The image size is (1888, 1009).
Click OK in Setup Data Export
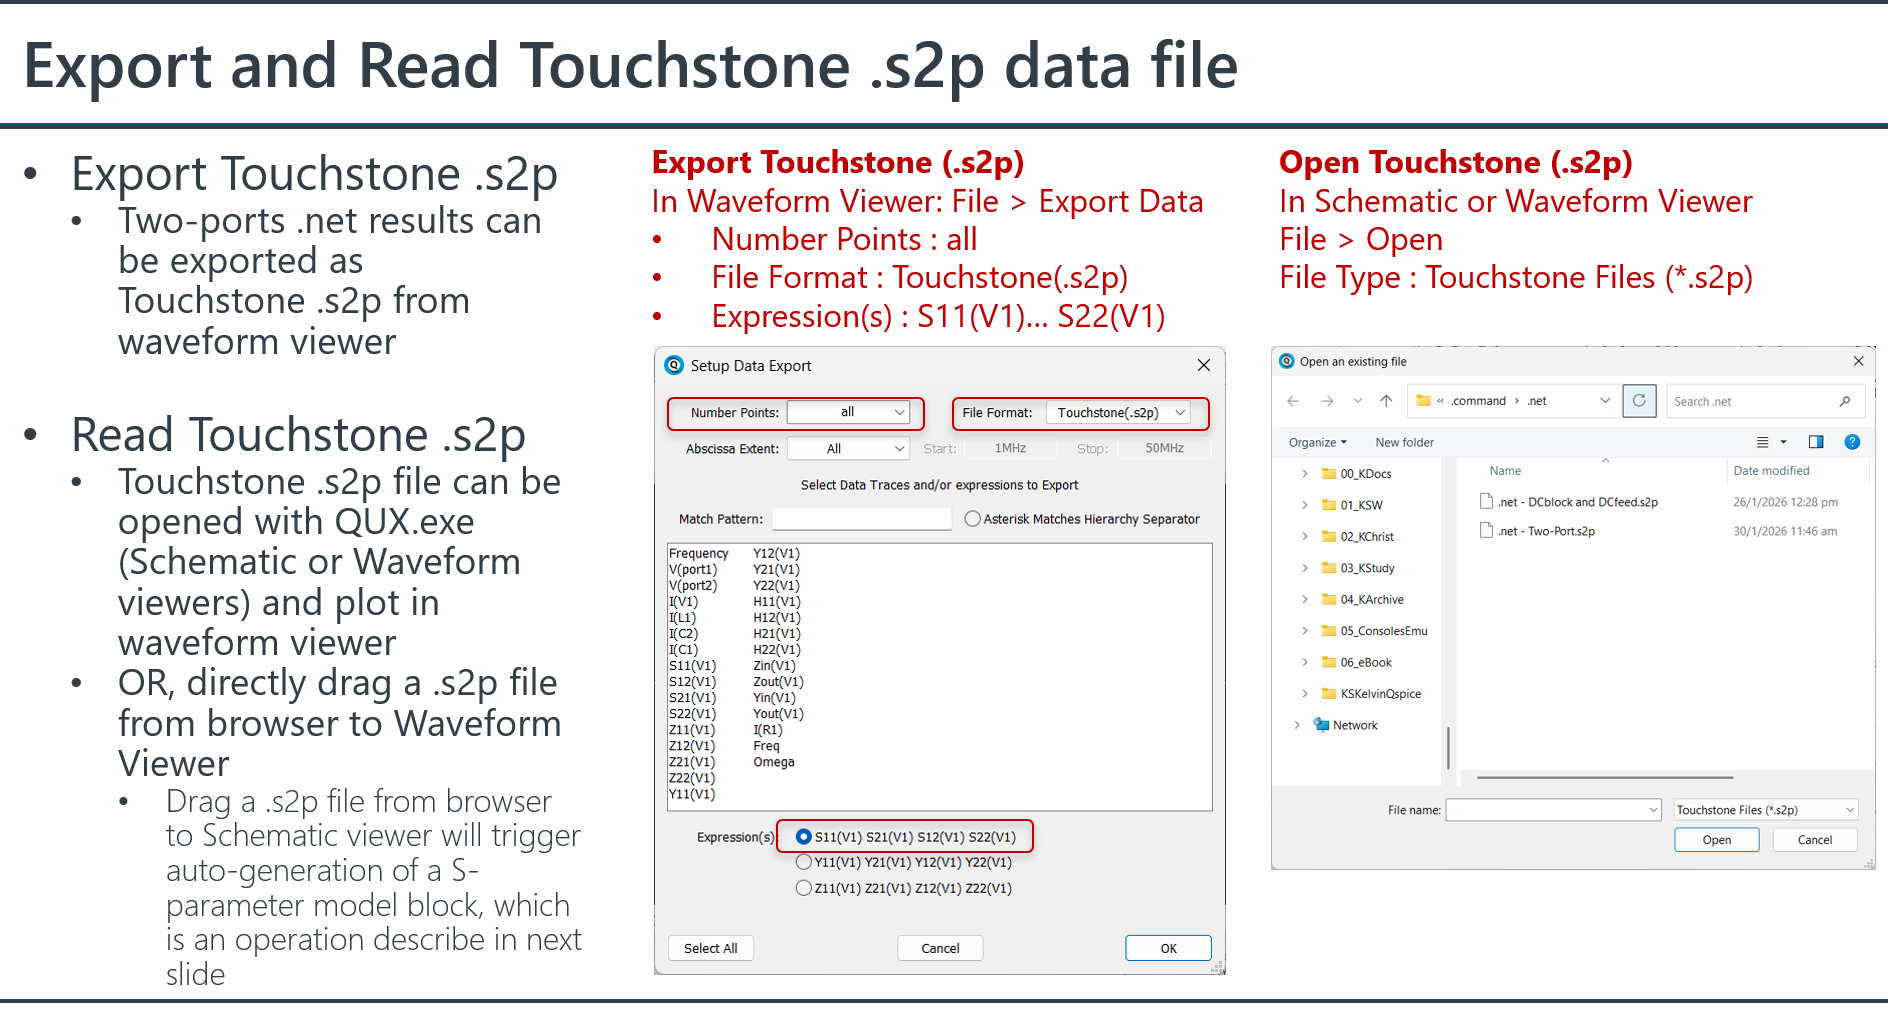(1168, 948)
